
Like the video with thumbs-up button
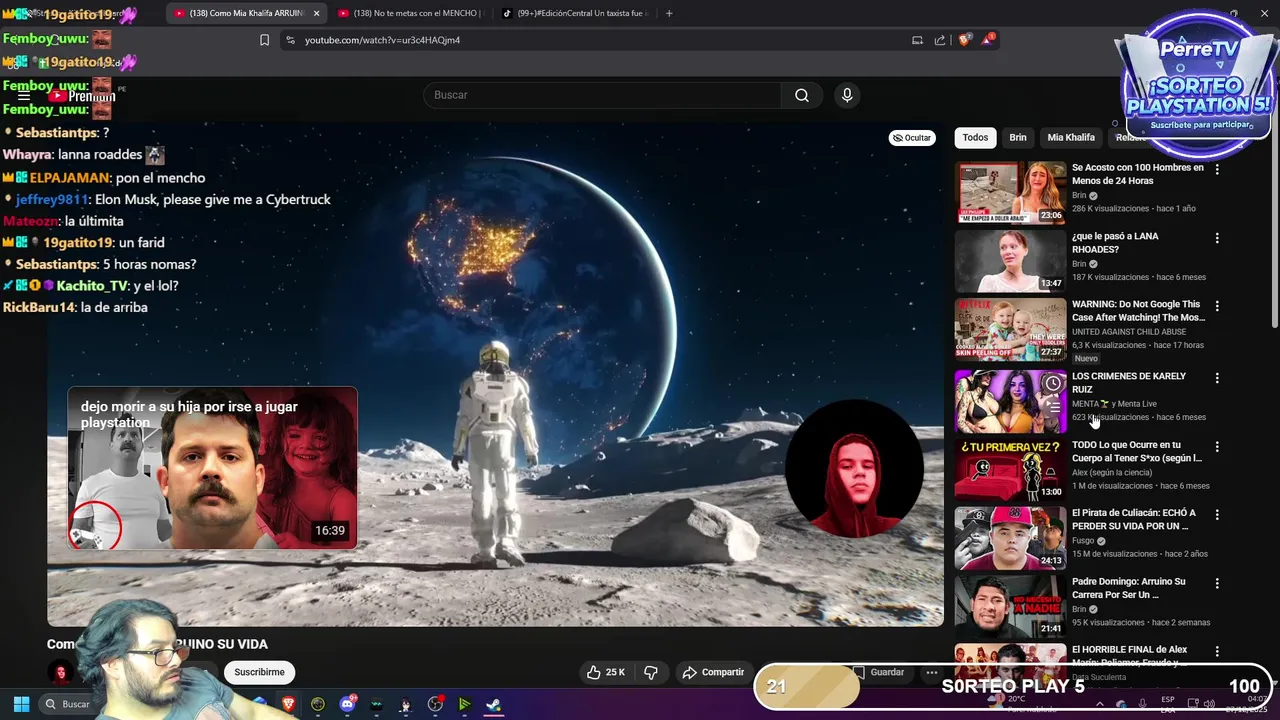[605, 672]
